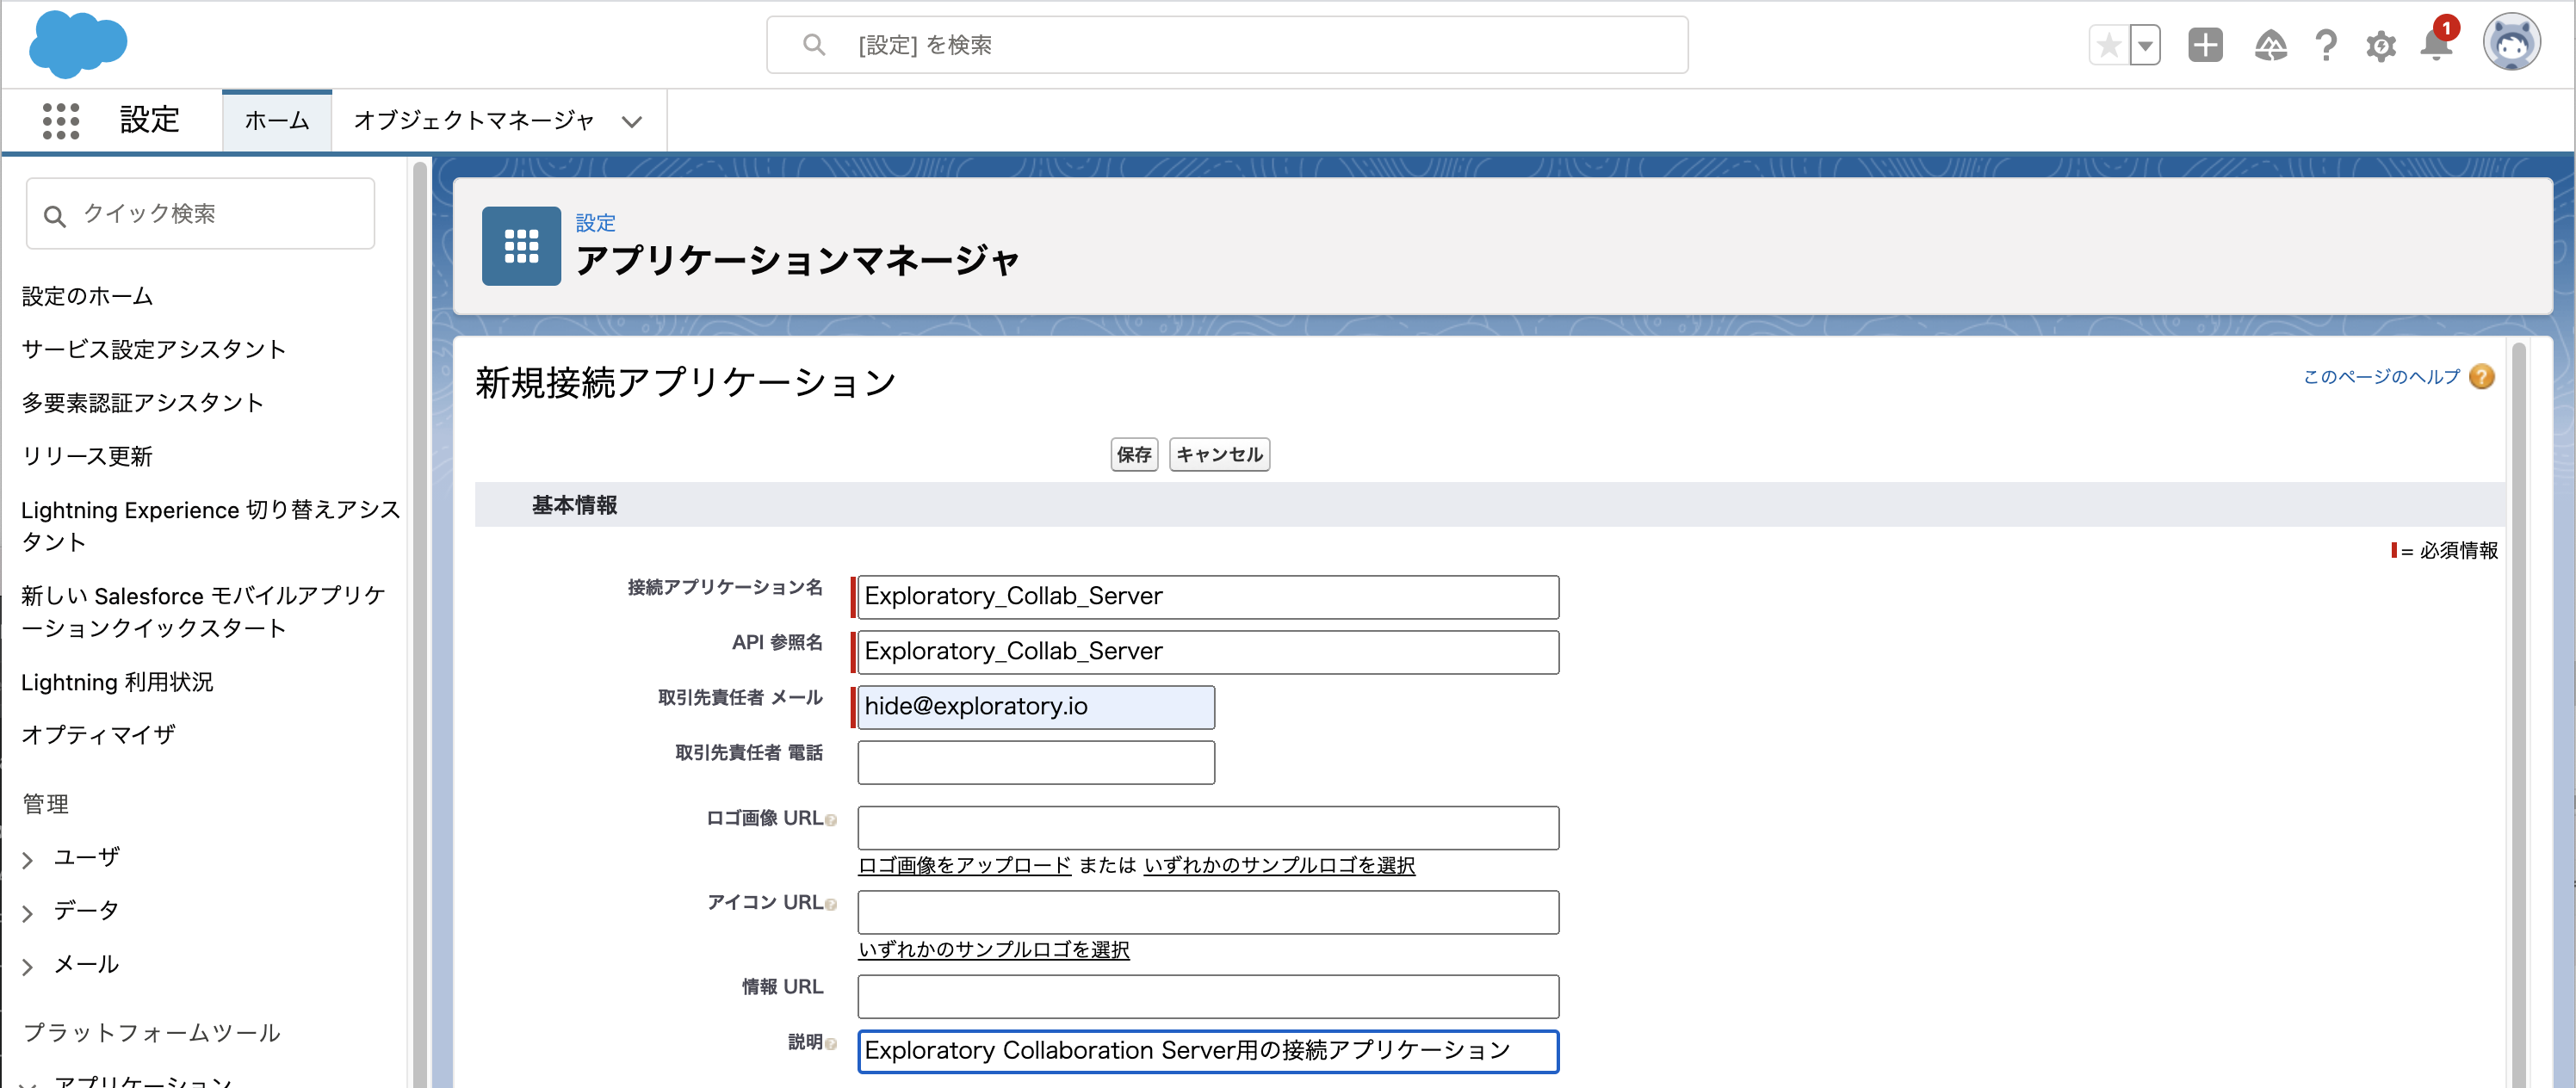Expand the ユーザ tree node

coord(28,859)
